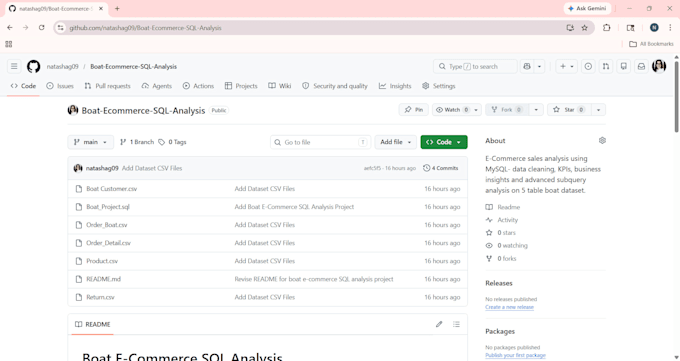Switch to the Issues tab

60,86
